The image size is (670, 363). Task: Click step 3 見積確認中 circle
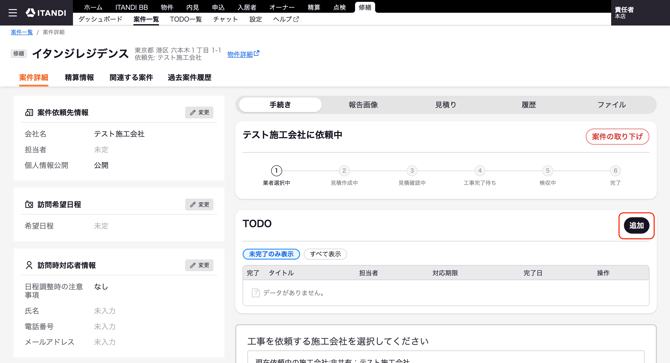coord(412,171)
